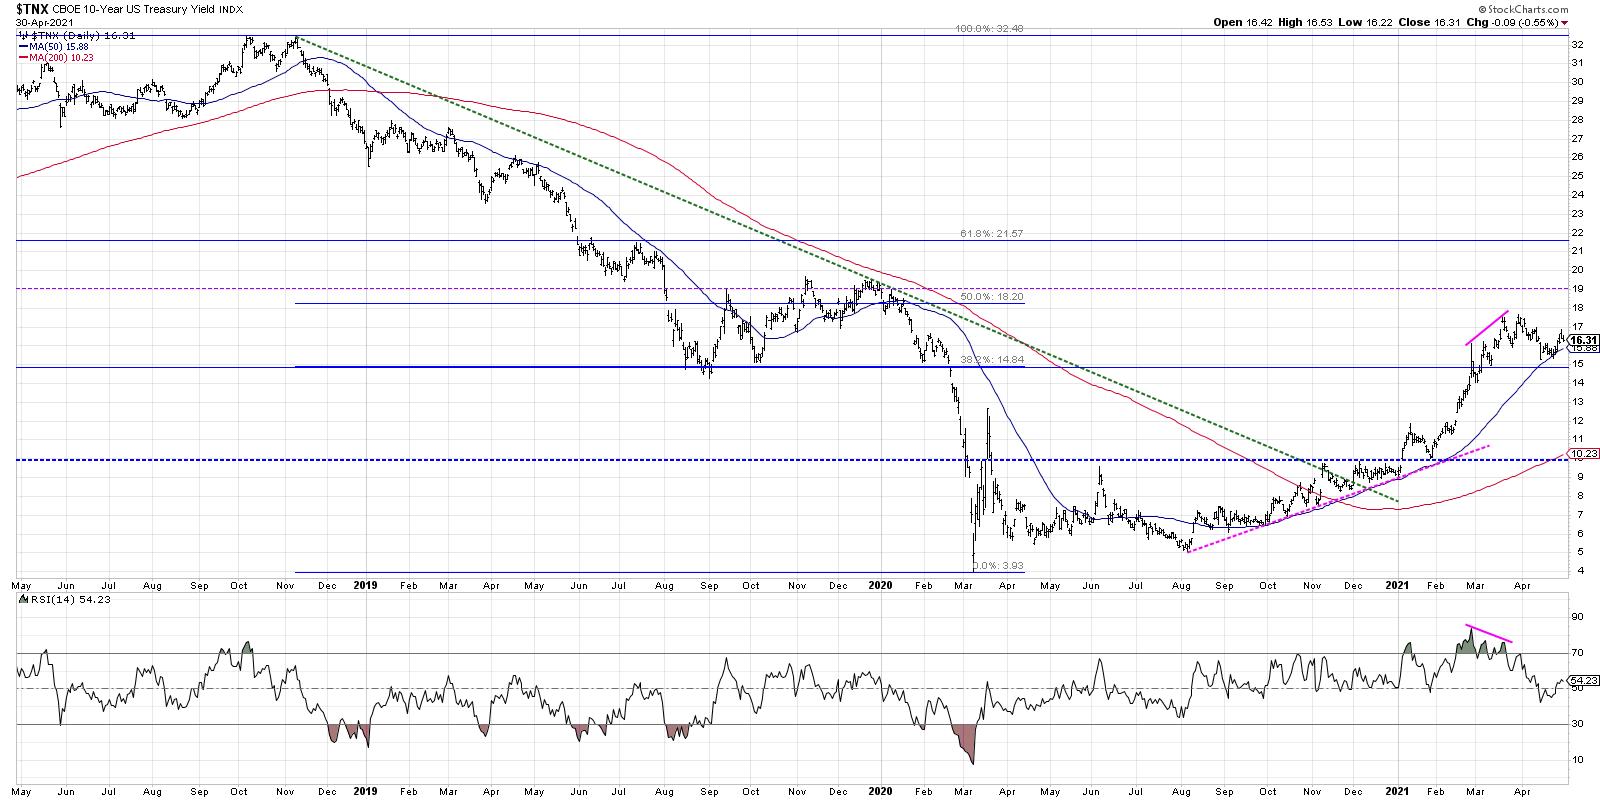This screenshot has height=800, width=1600.
Task: Click the red MA(200) legend line swatch
Action: click(x=23, y=57)
